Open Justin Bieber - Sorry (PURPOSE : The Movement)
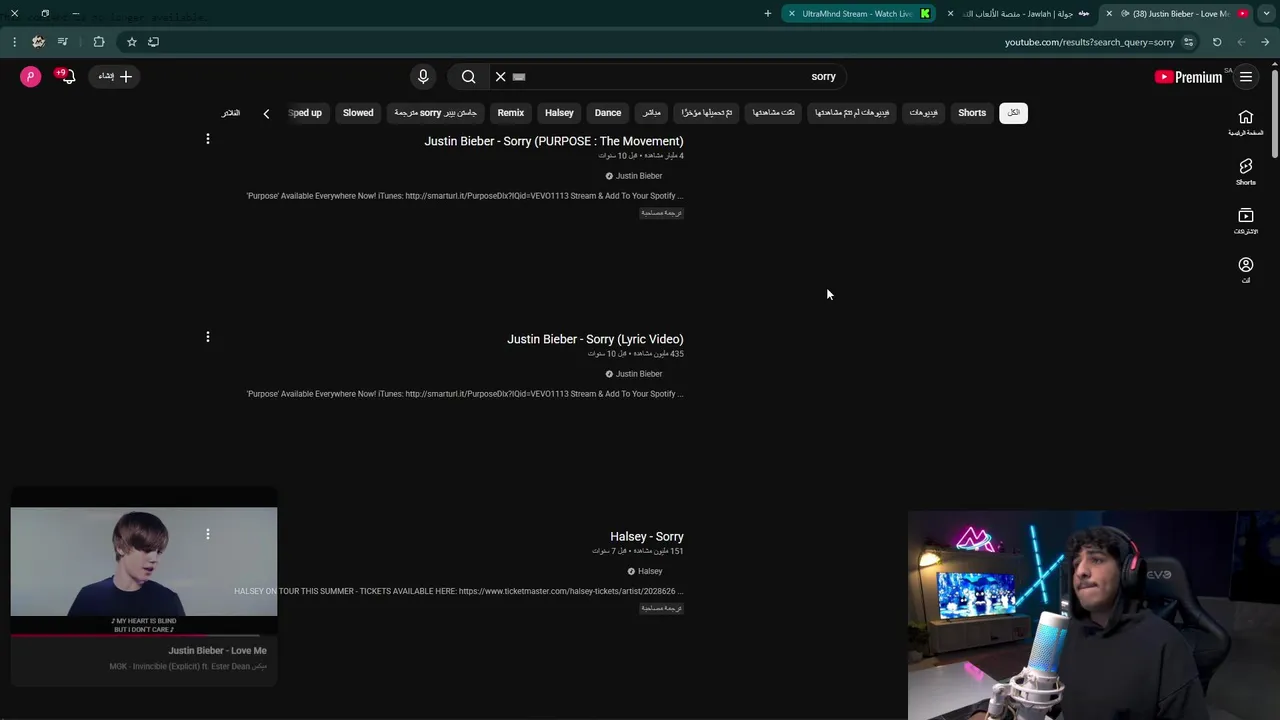The image size is (1280, 720). (554, 141)
